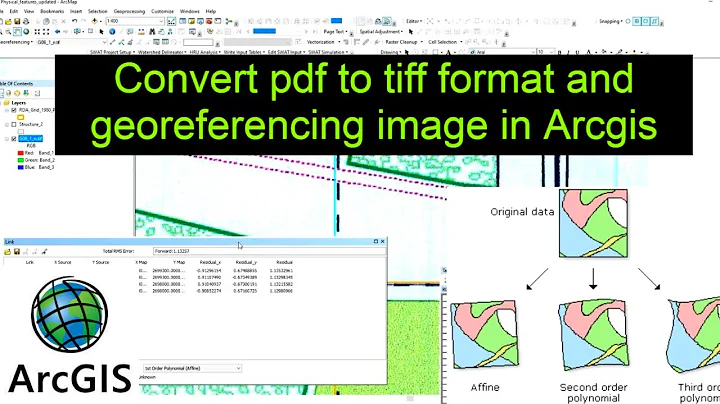Image resolution: width=720 pixels, height=404 pixels.
Task: Open the Bookmarks menu
Action: click(52, 11)
